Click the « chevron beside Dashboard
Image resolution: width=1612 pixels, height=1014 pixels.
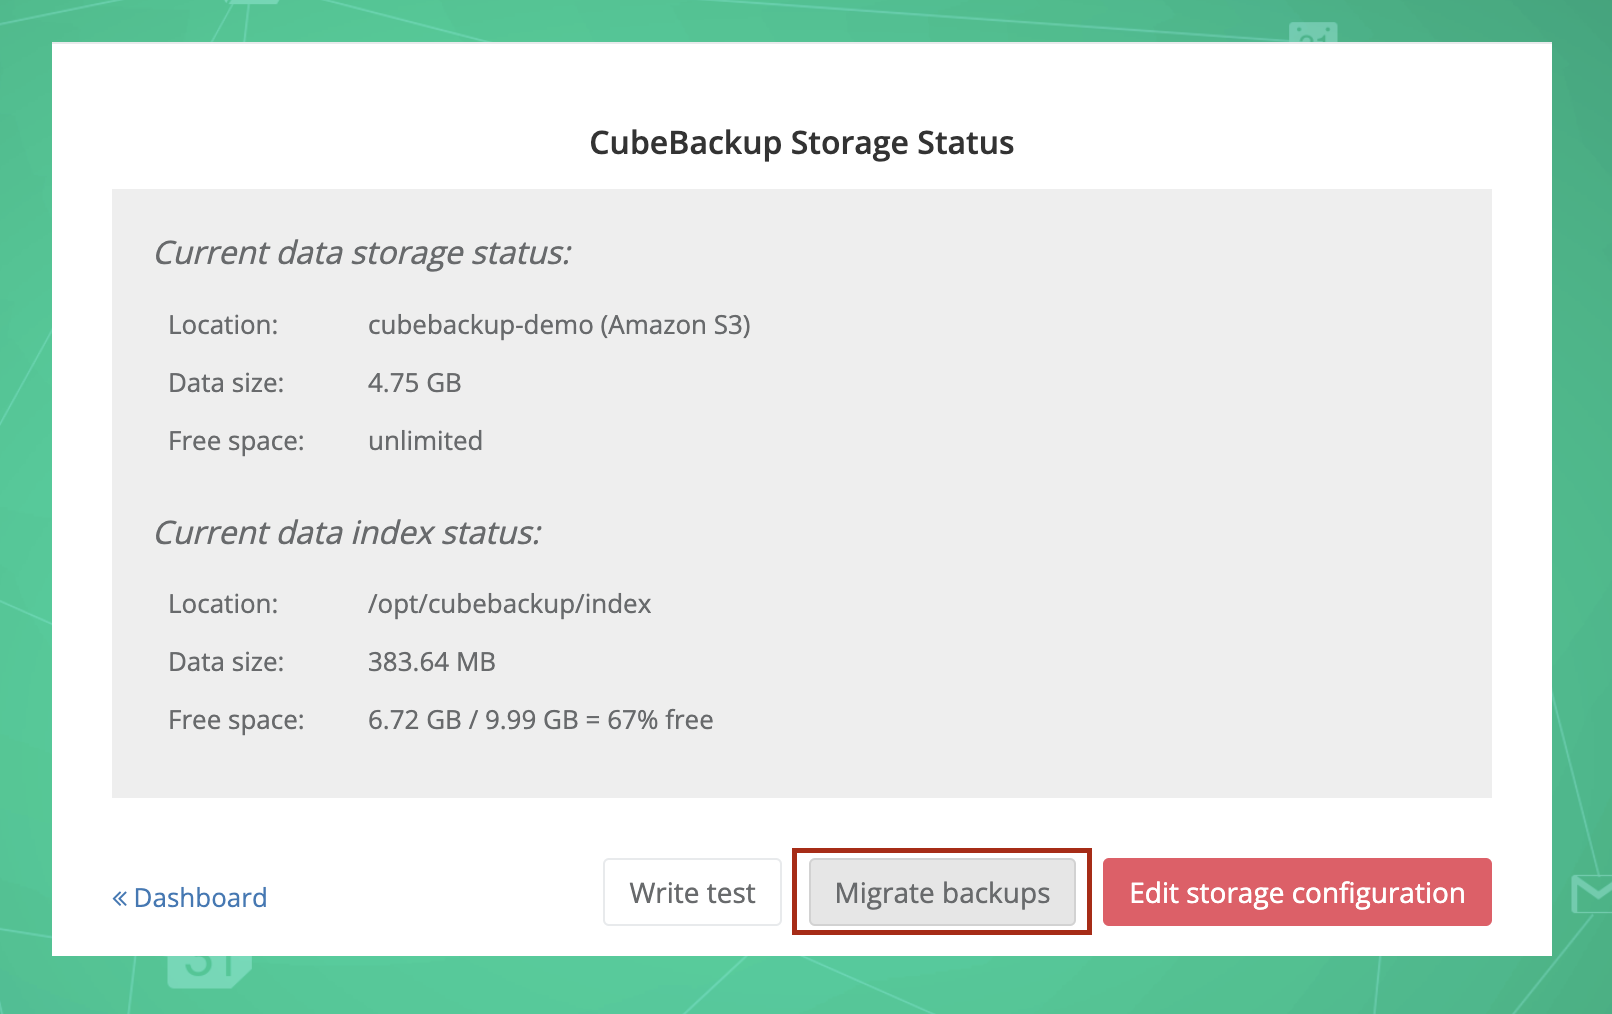point(119,897)
